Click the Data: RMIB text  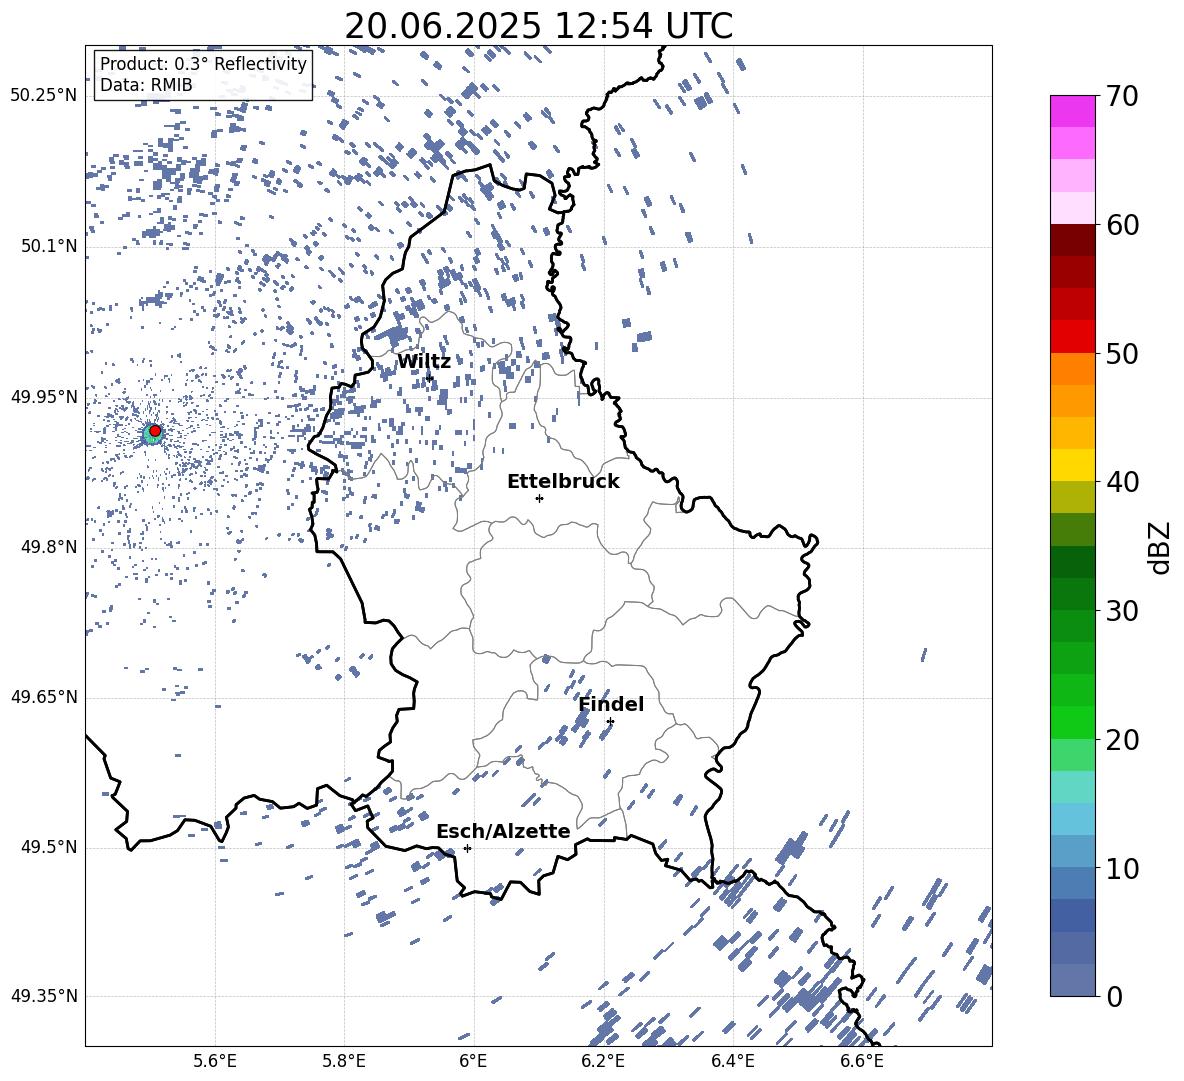(146, 85)
